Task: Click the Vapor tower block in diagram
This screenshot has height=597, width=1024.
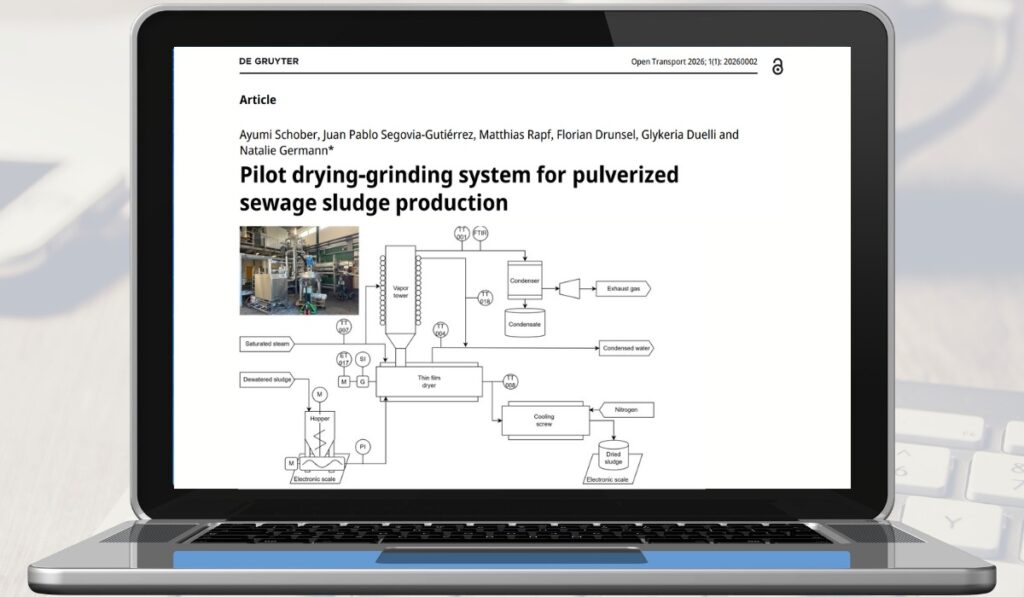Action: [400, 290]
